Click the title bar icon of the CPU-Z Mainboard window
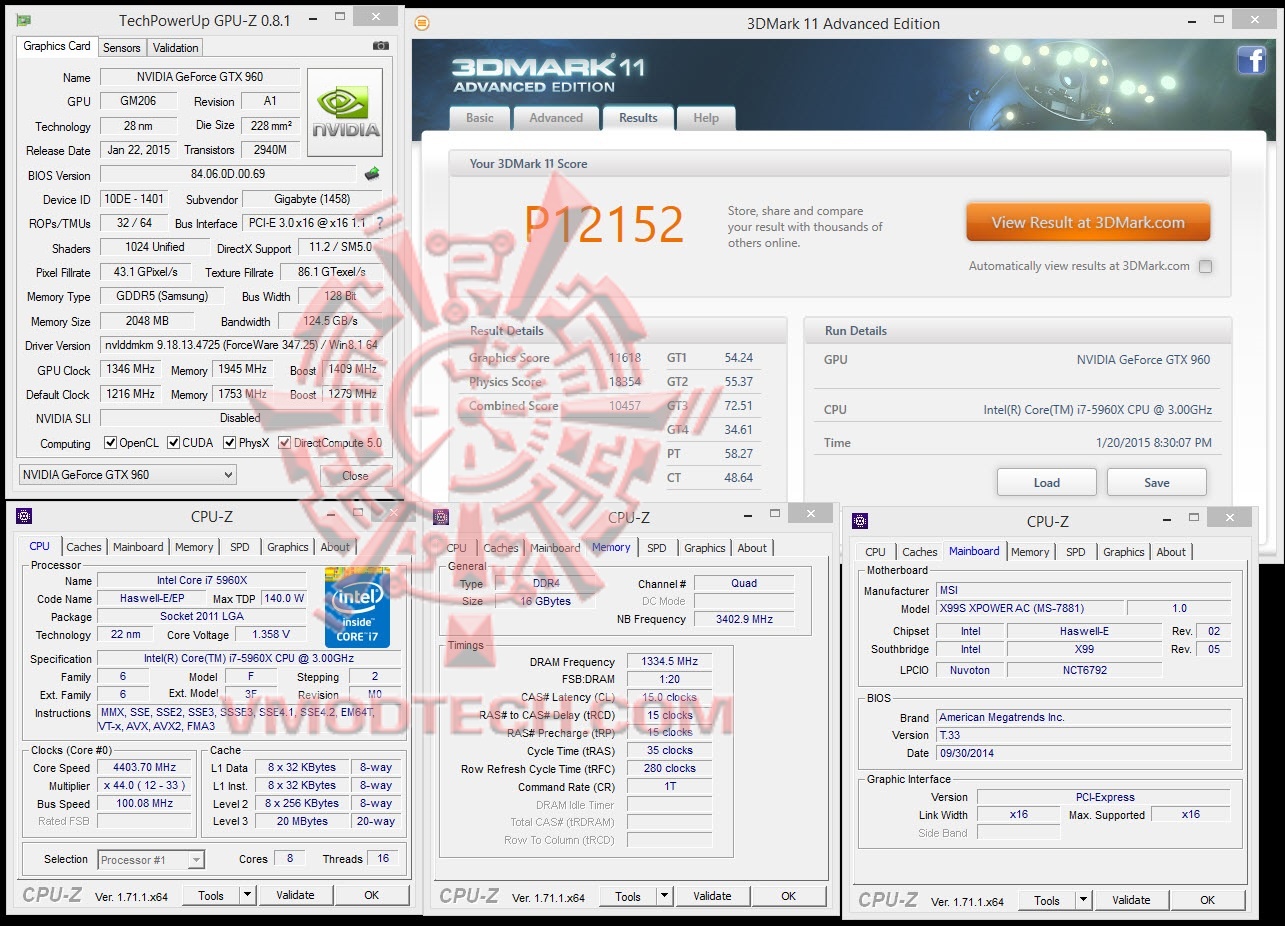Viewport: 1285px width, 926px height. pyautogui.click(x=860, y=521)
